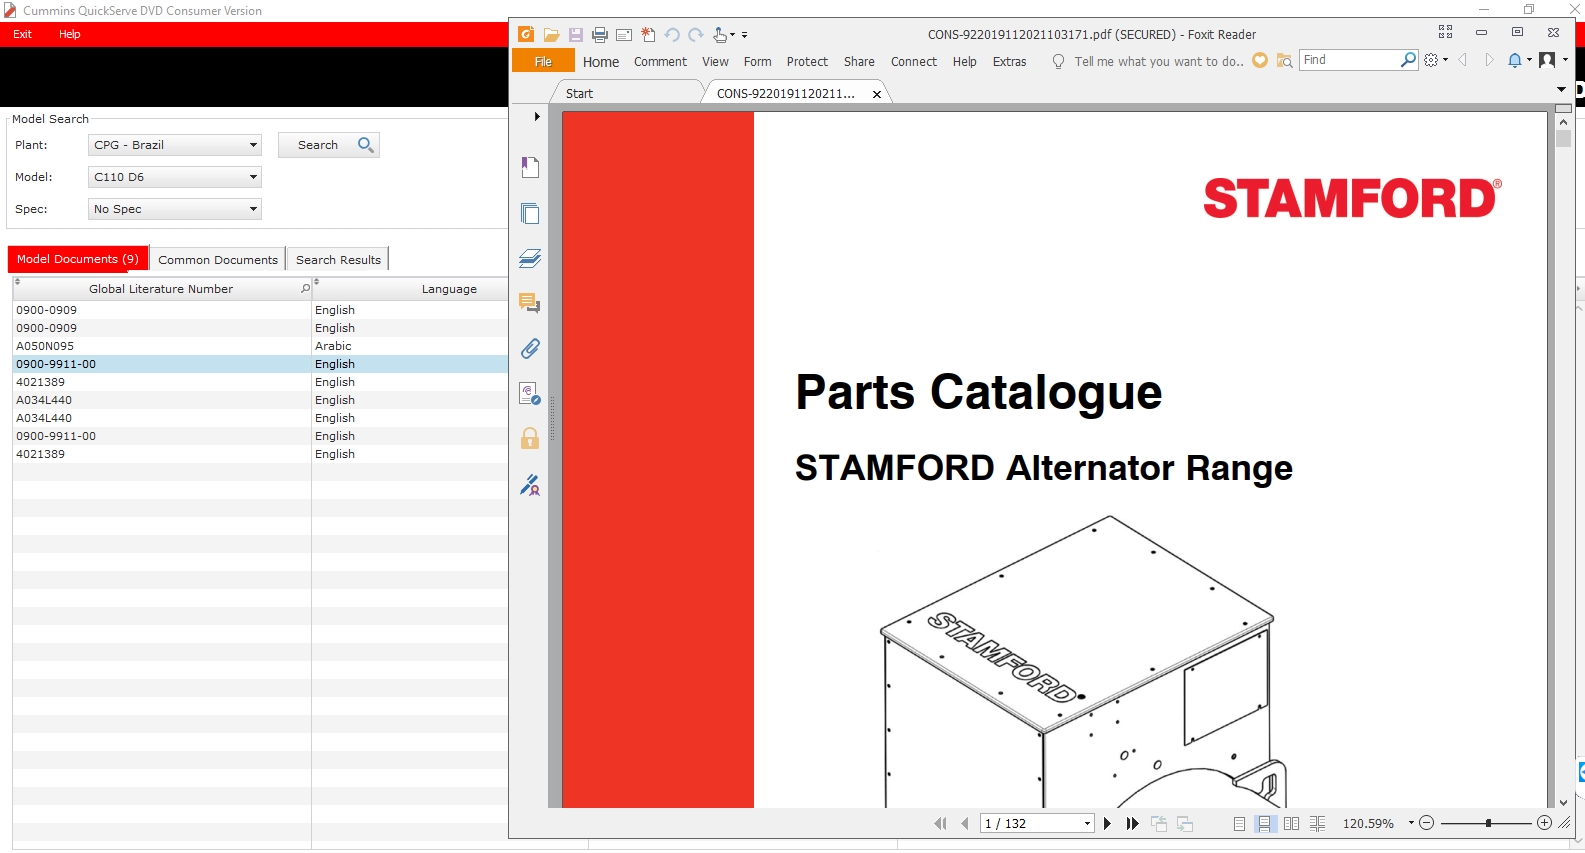Open the Spec dropdown showing No Spec
The height and width of the screenshot is (853, 1585).
(175, 209)
